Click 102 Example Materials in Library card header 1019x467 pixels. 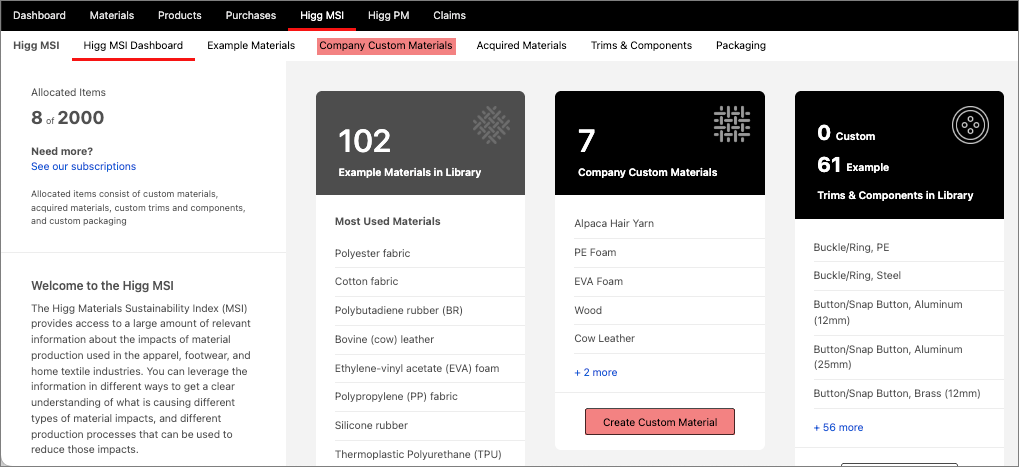[420, 143]
